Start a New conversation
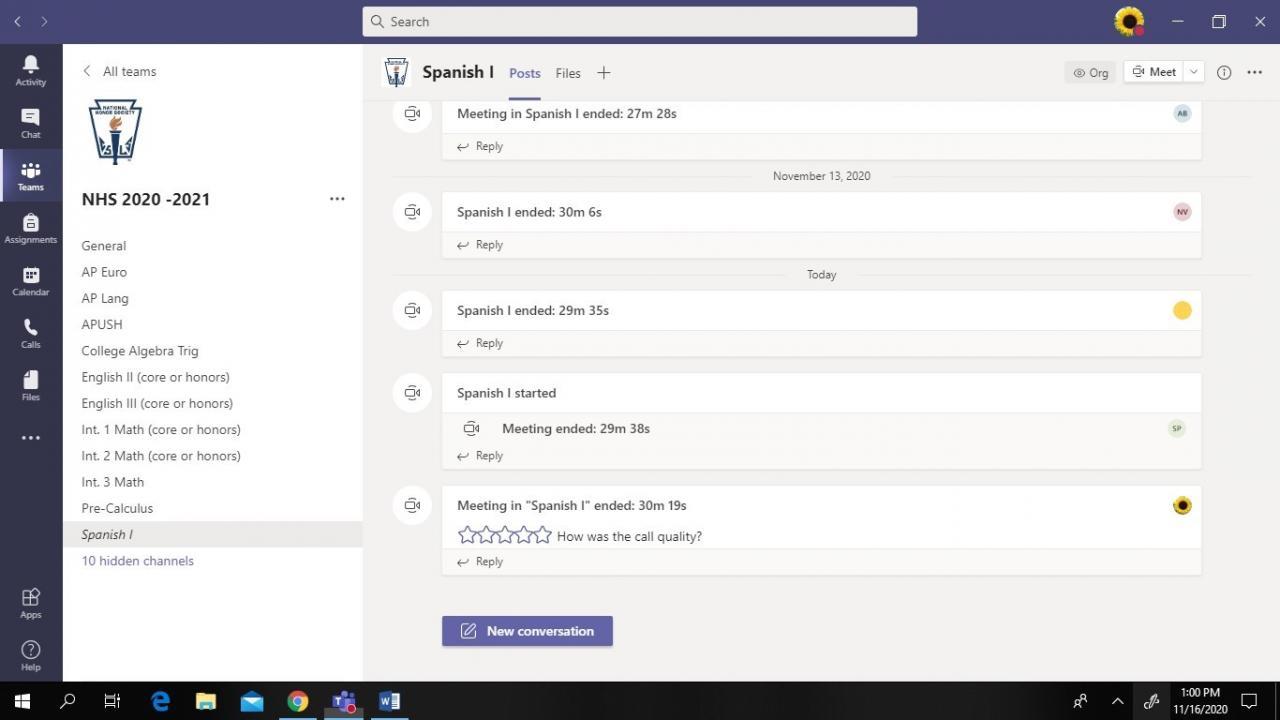 coord(527,631)
